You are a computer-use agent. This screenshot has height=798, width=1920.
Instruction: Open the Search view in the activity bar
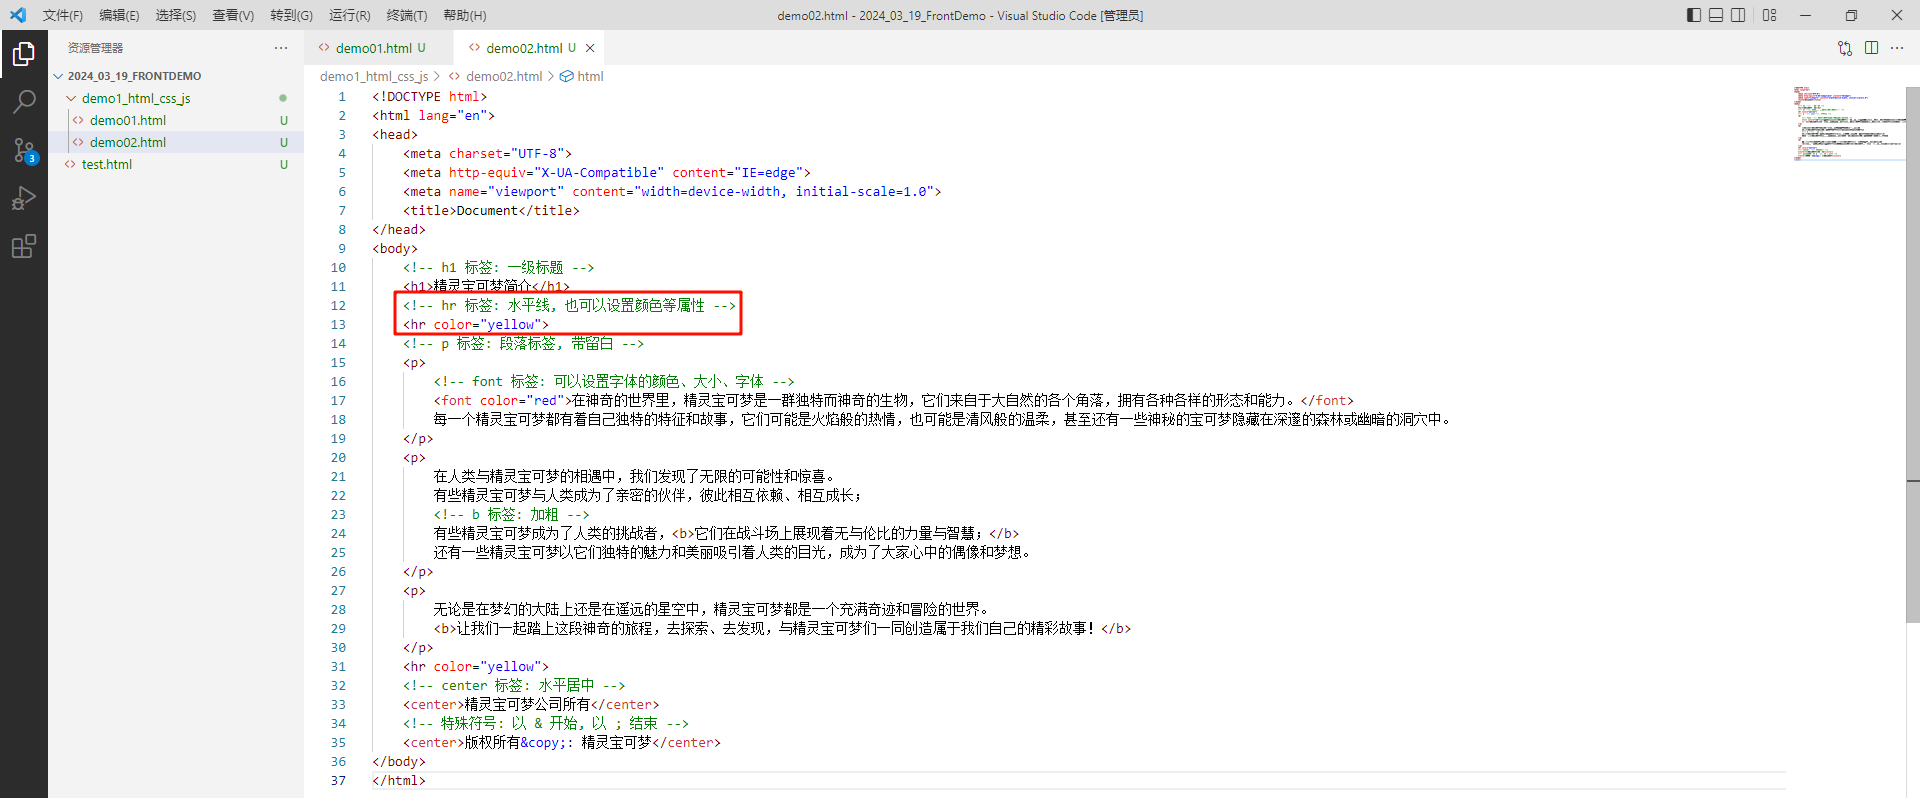24,102
